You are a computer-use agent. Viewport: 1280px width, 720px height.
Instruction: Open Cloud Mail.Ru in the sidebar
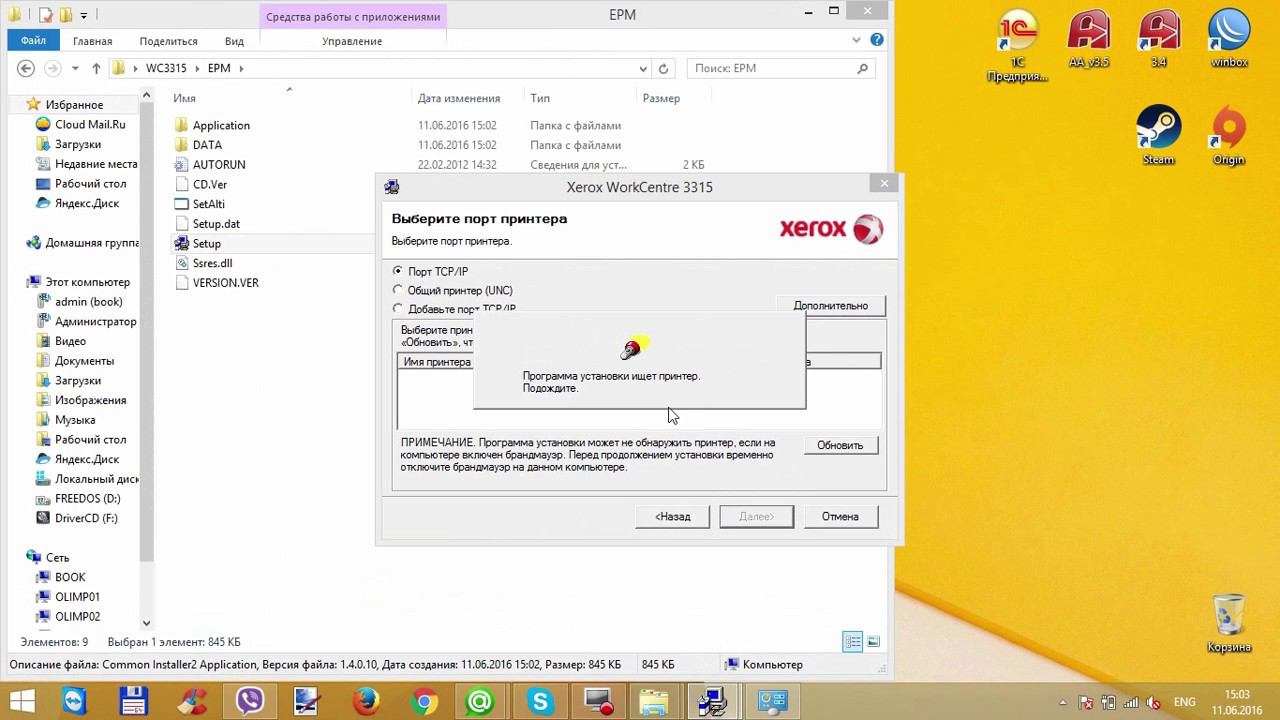point(90,125)
